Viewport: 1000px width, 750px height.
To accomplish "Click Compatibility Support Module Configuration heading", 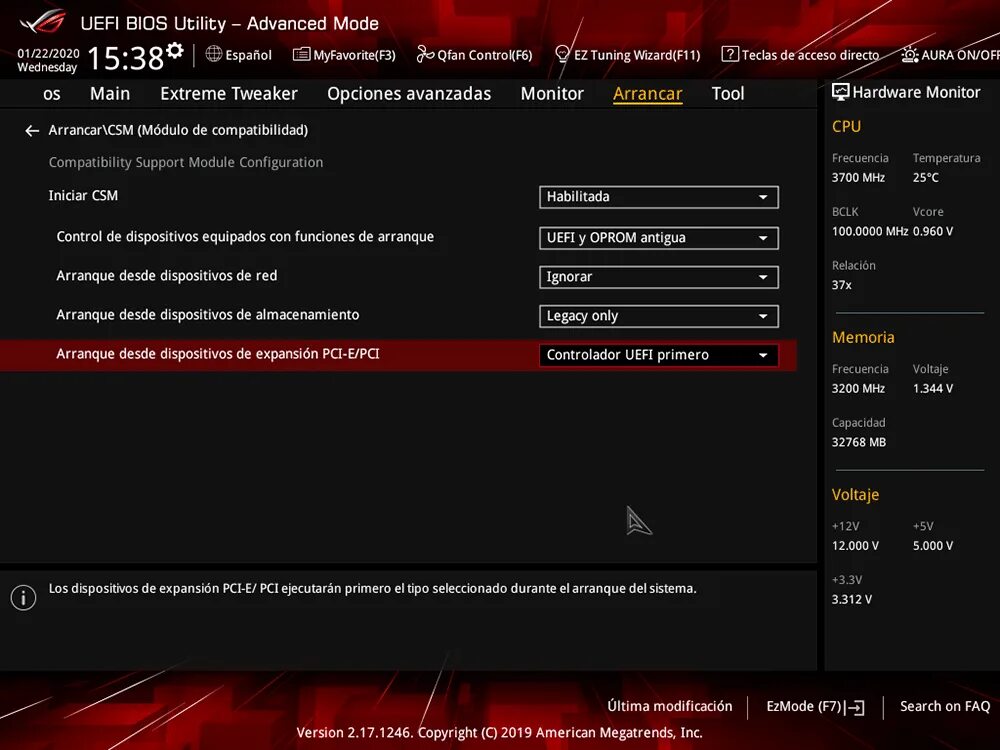I will coord(186,163).
